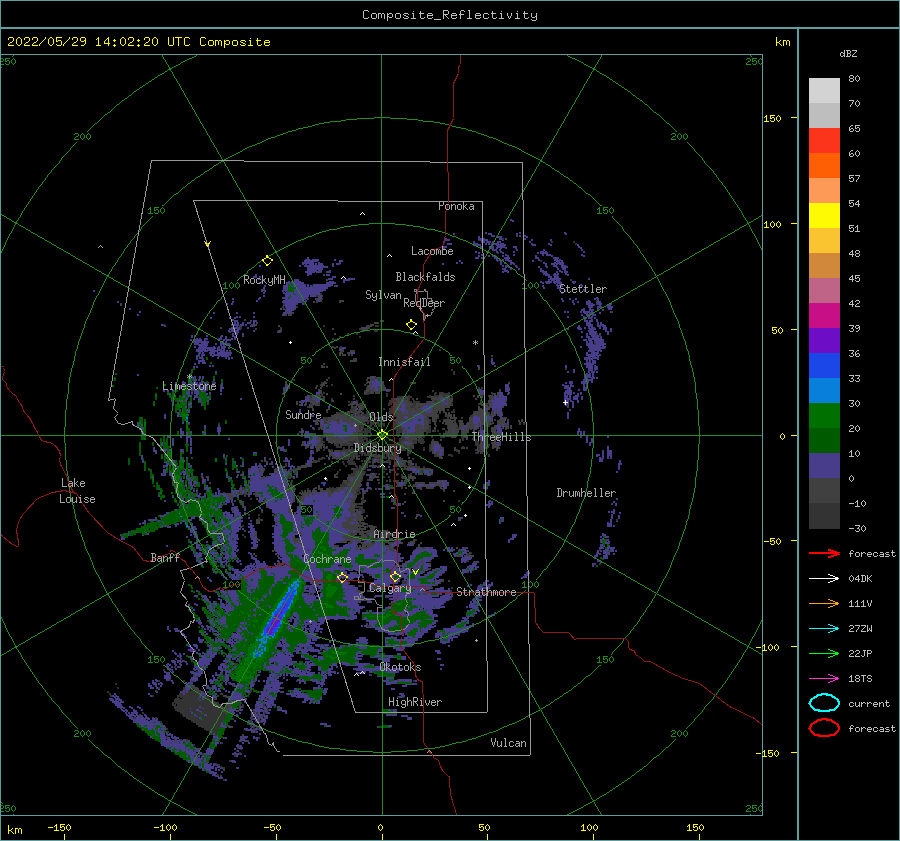This screenshot has height=841, width=900.
Task: Click the 'Vulcan' map label
Action: pos(509,743)
